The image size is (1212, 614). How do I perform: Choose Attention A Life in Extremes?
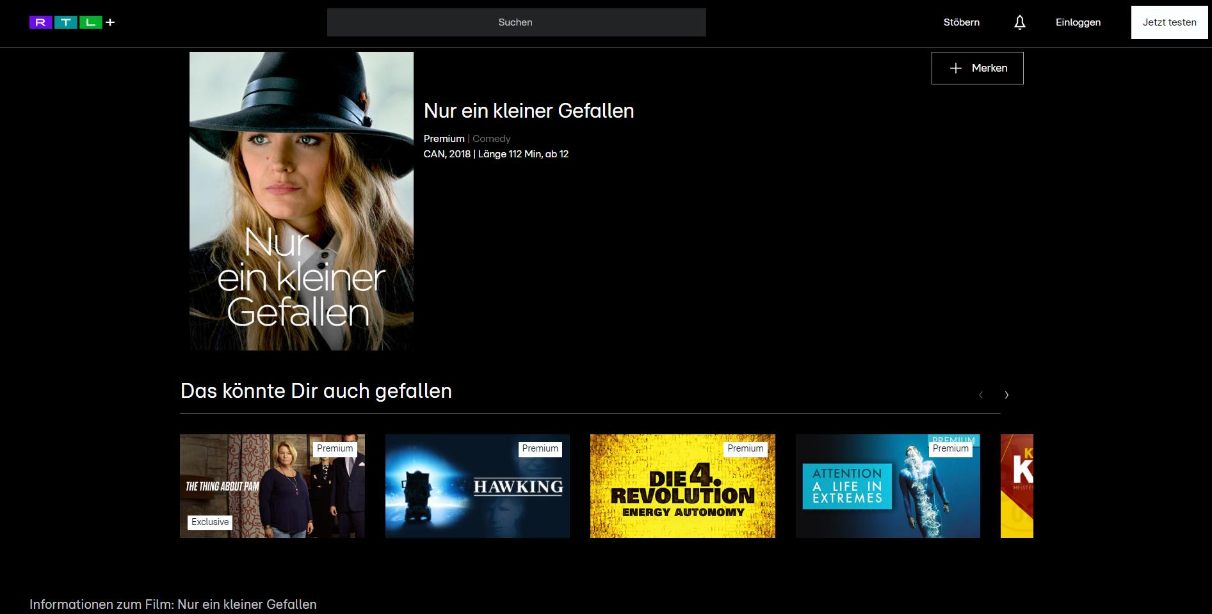(x=887, y=486)
